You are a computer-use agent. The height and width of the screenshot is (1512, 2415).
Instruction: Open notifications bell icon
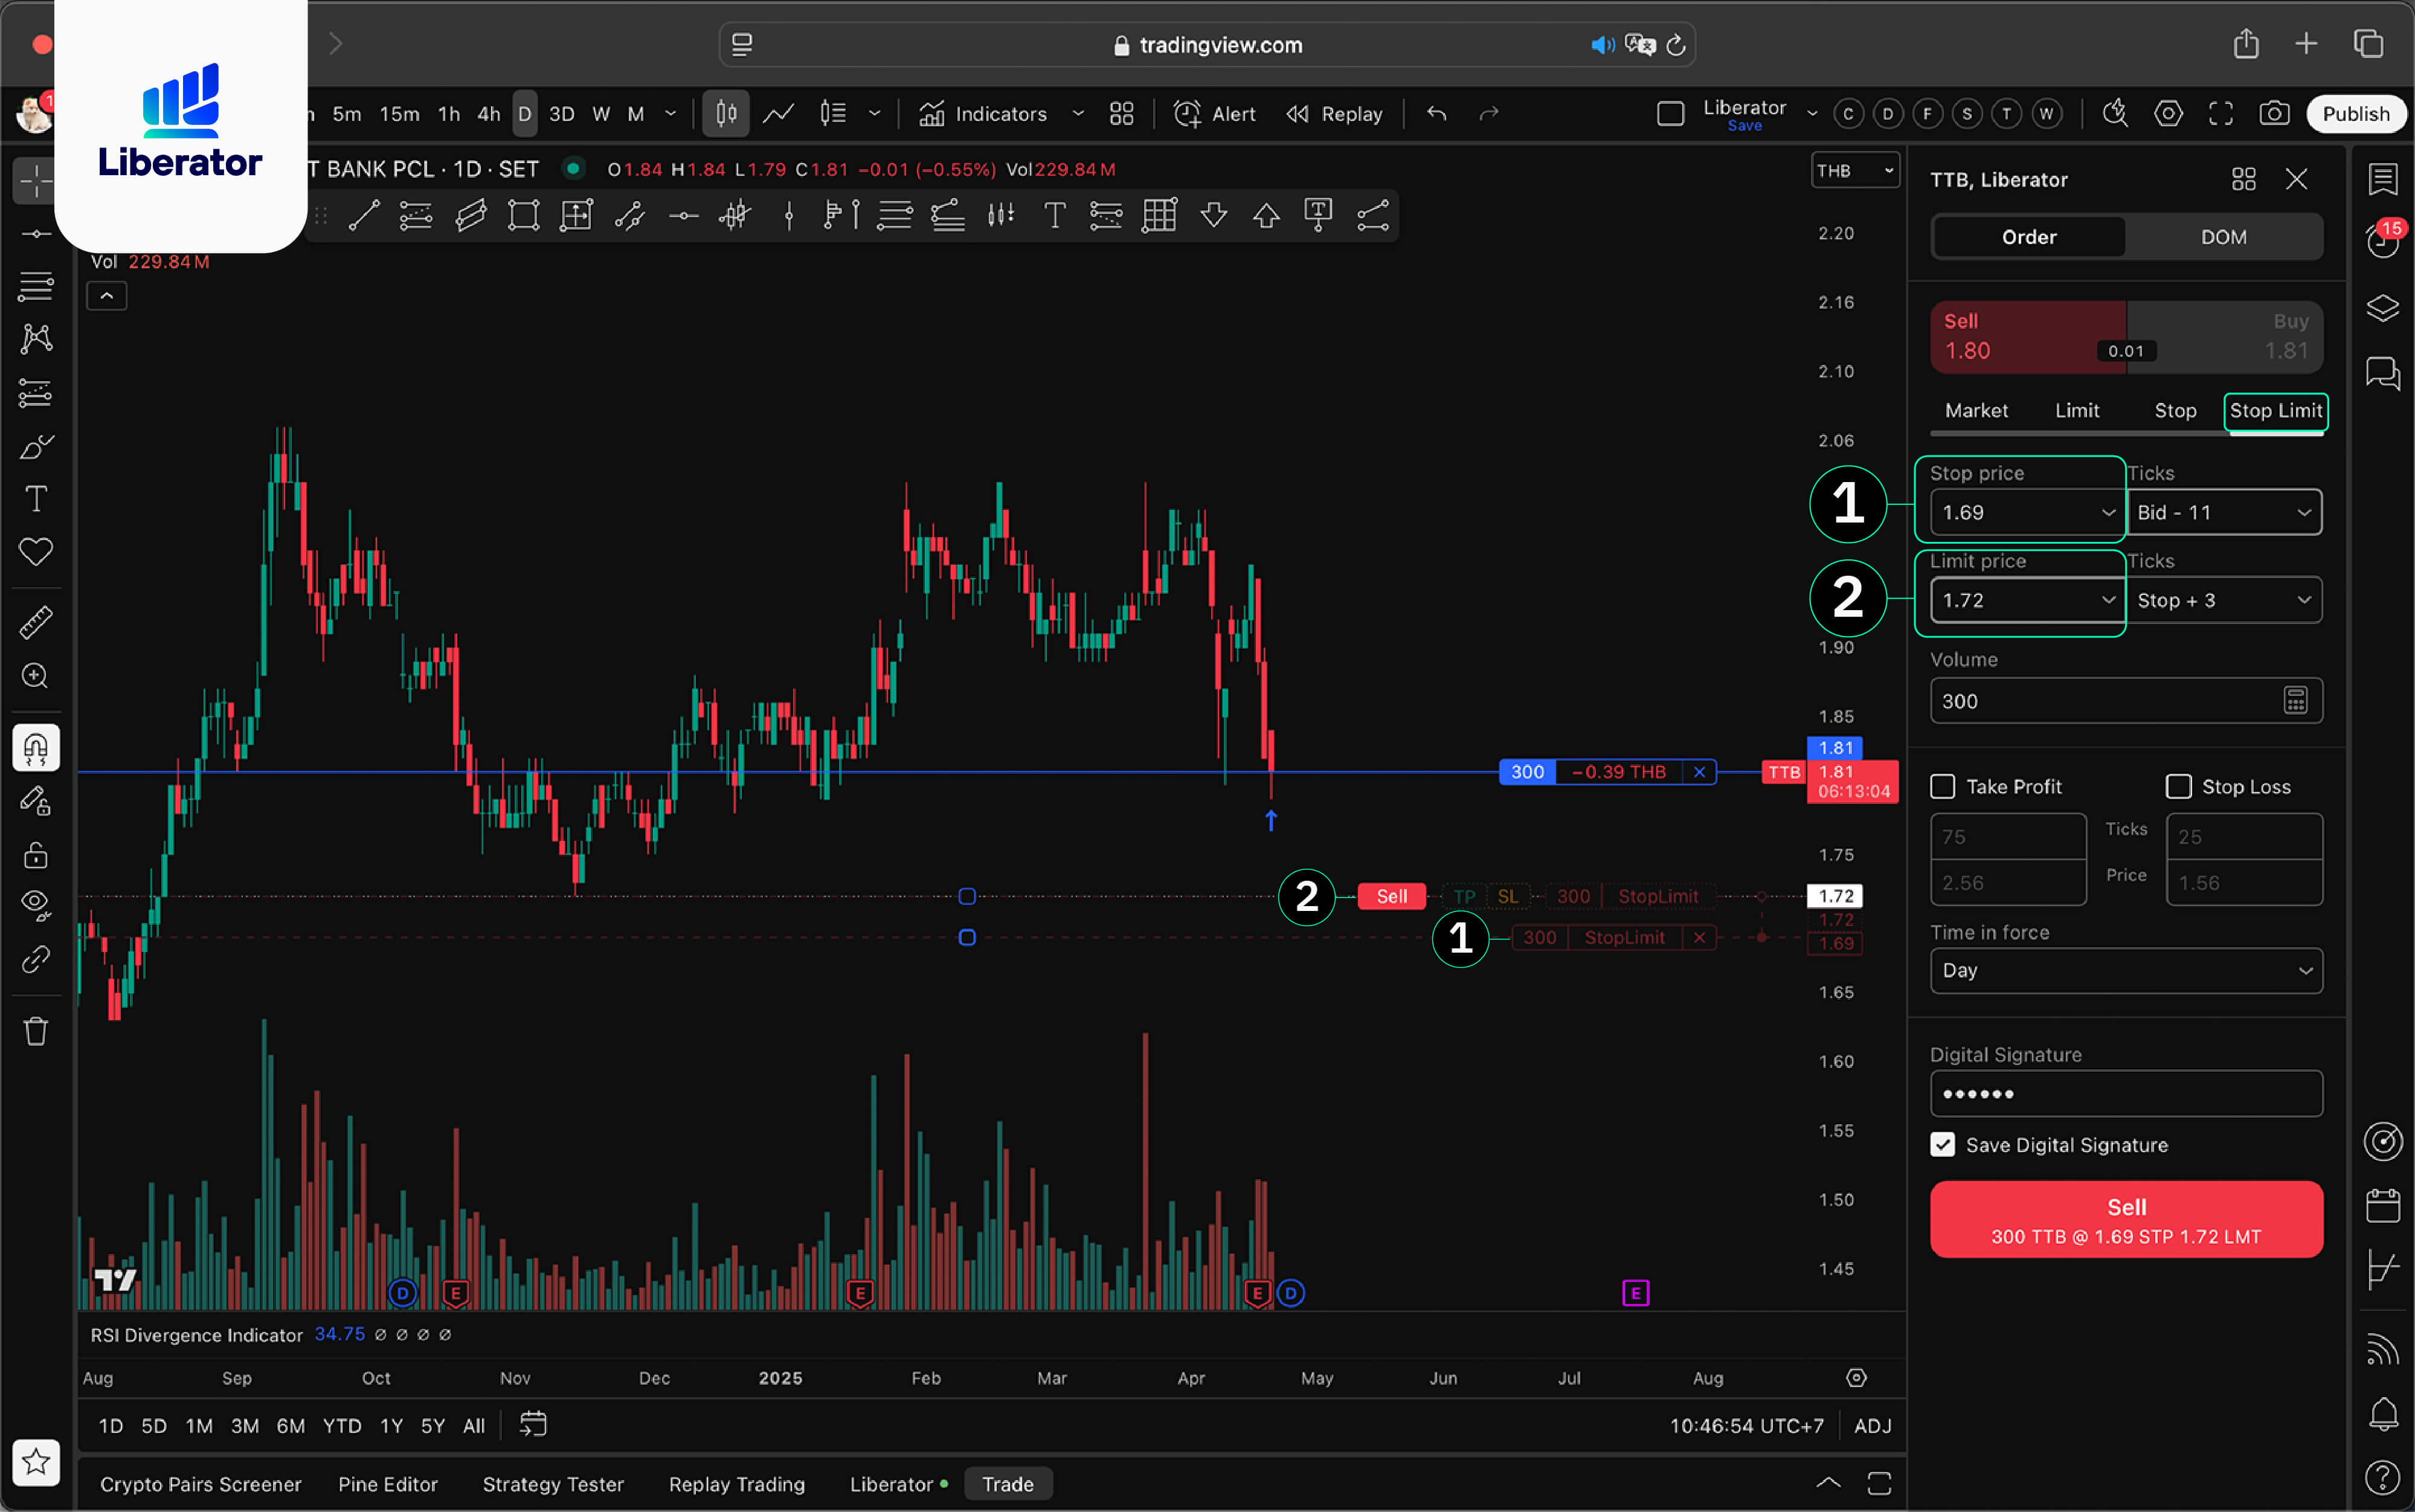[x=2383, y=1414]
